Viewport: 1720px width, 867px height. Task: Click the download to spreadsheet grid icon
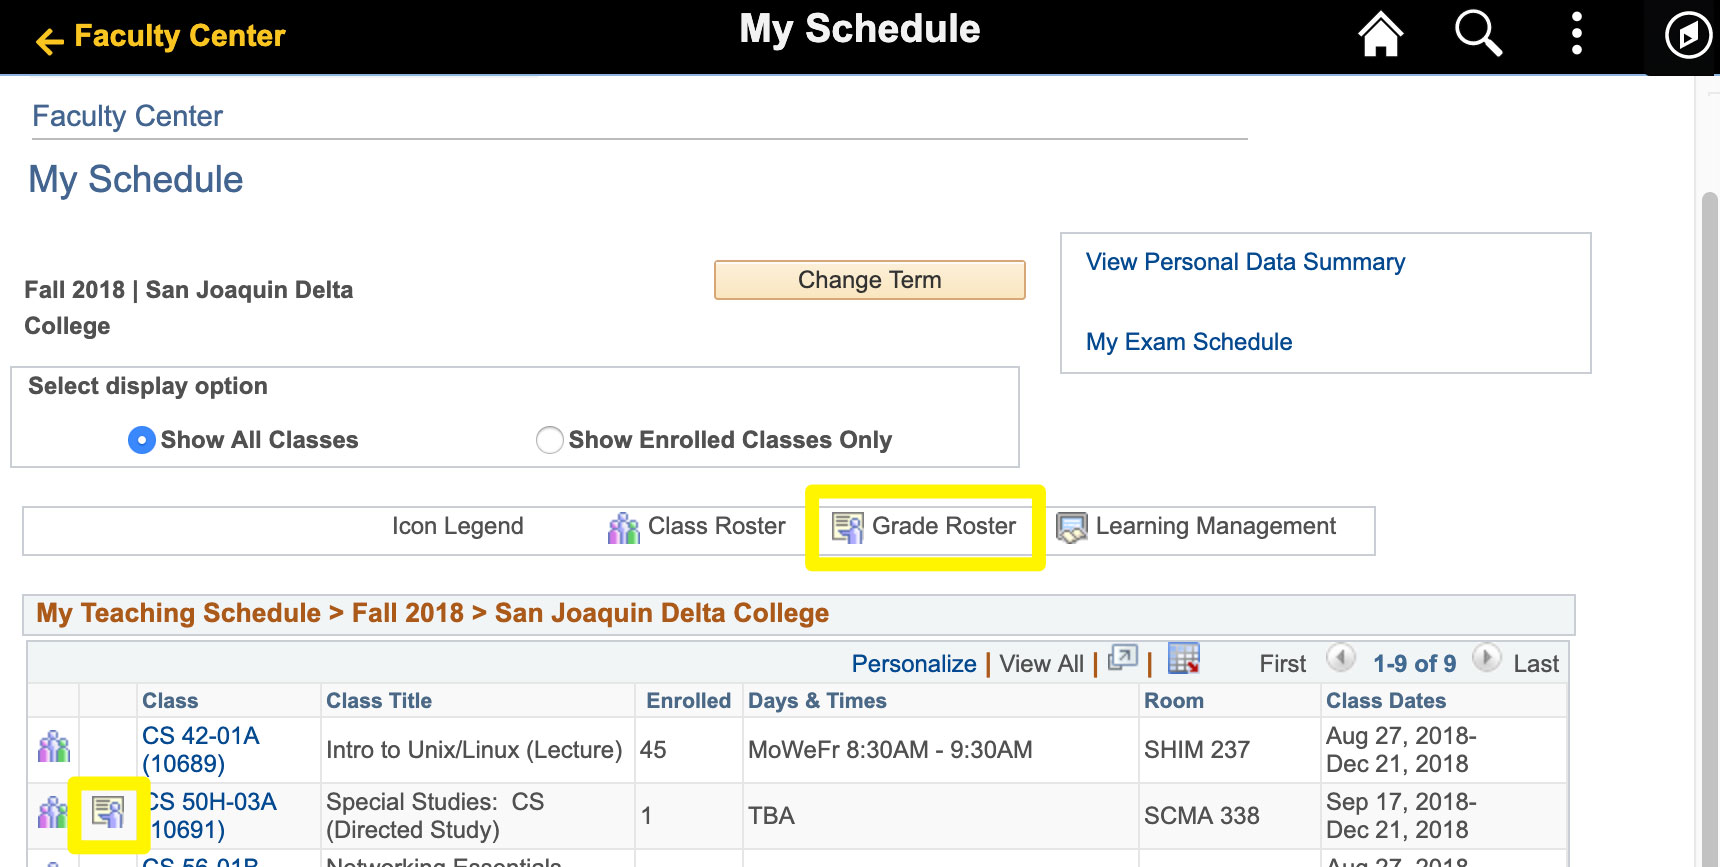click(x=1183, y=660)
